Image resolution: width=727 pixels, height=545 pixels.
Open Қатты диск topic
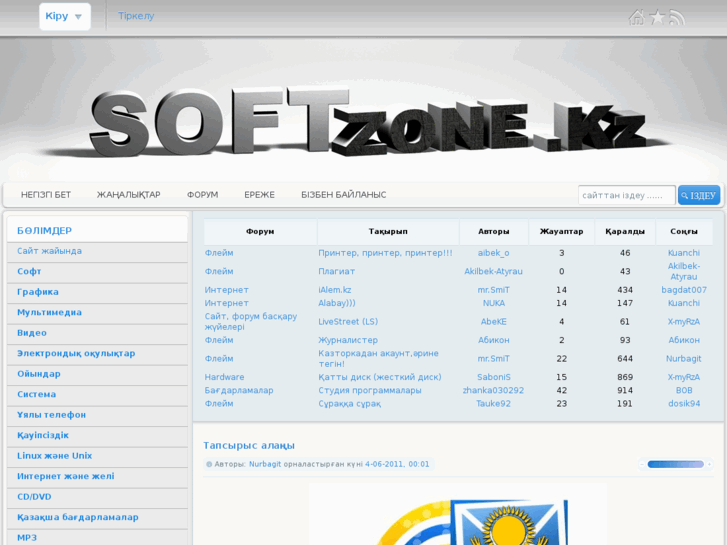pos(379,377)
